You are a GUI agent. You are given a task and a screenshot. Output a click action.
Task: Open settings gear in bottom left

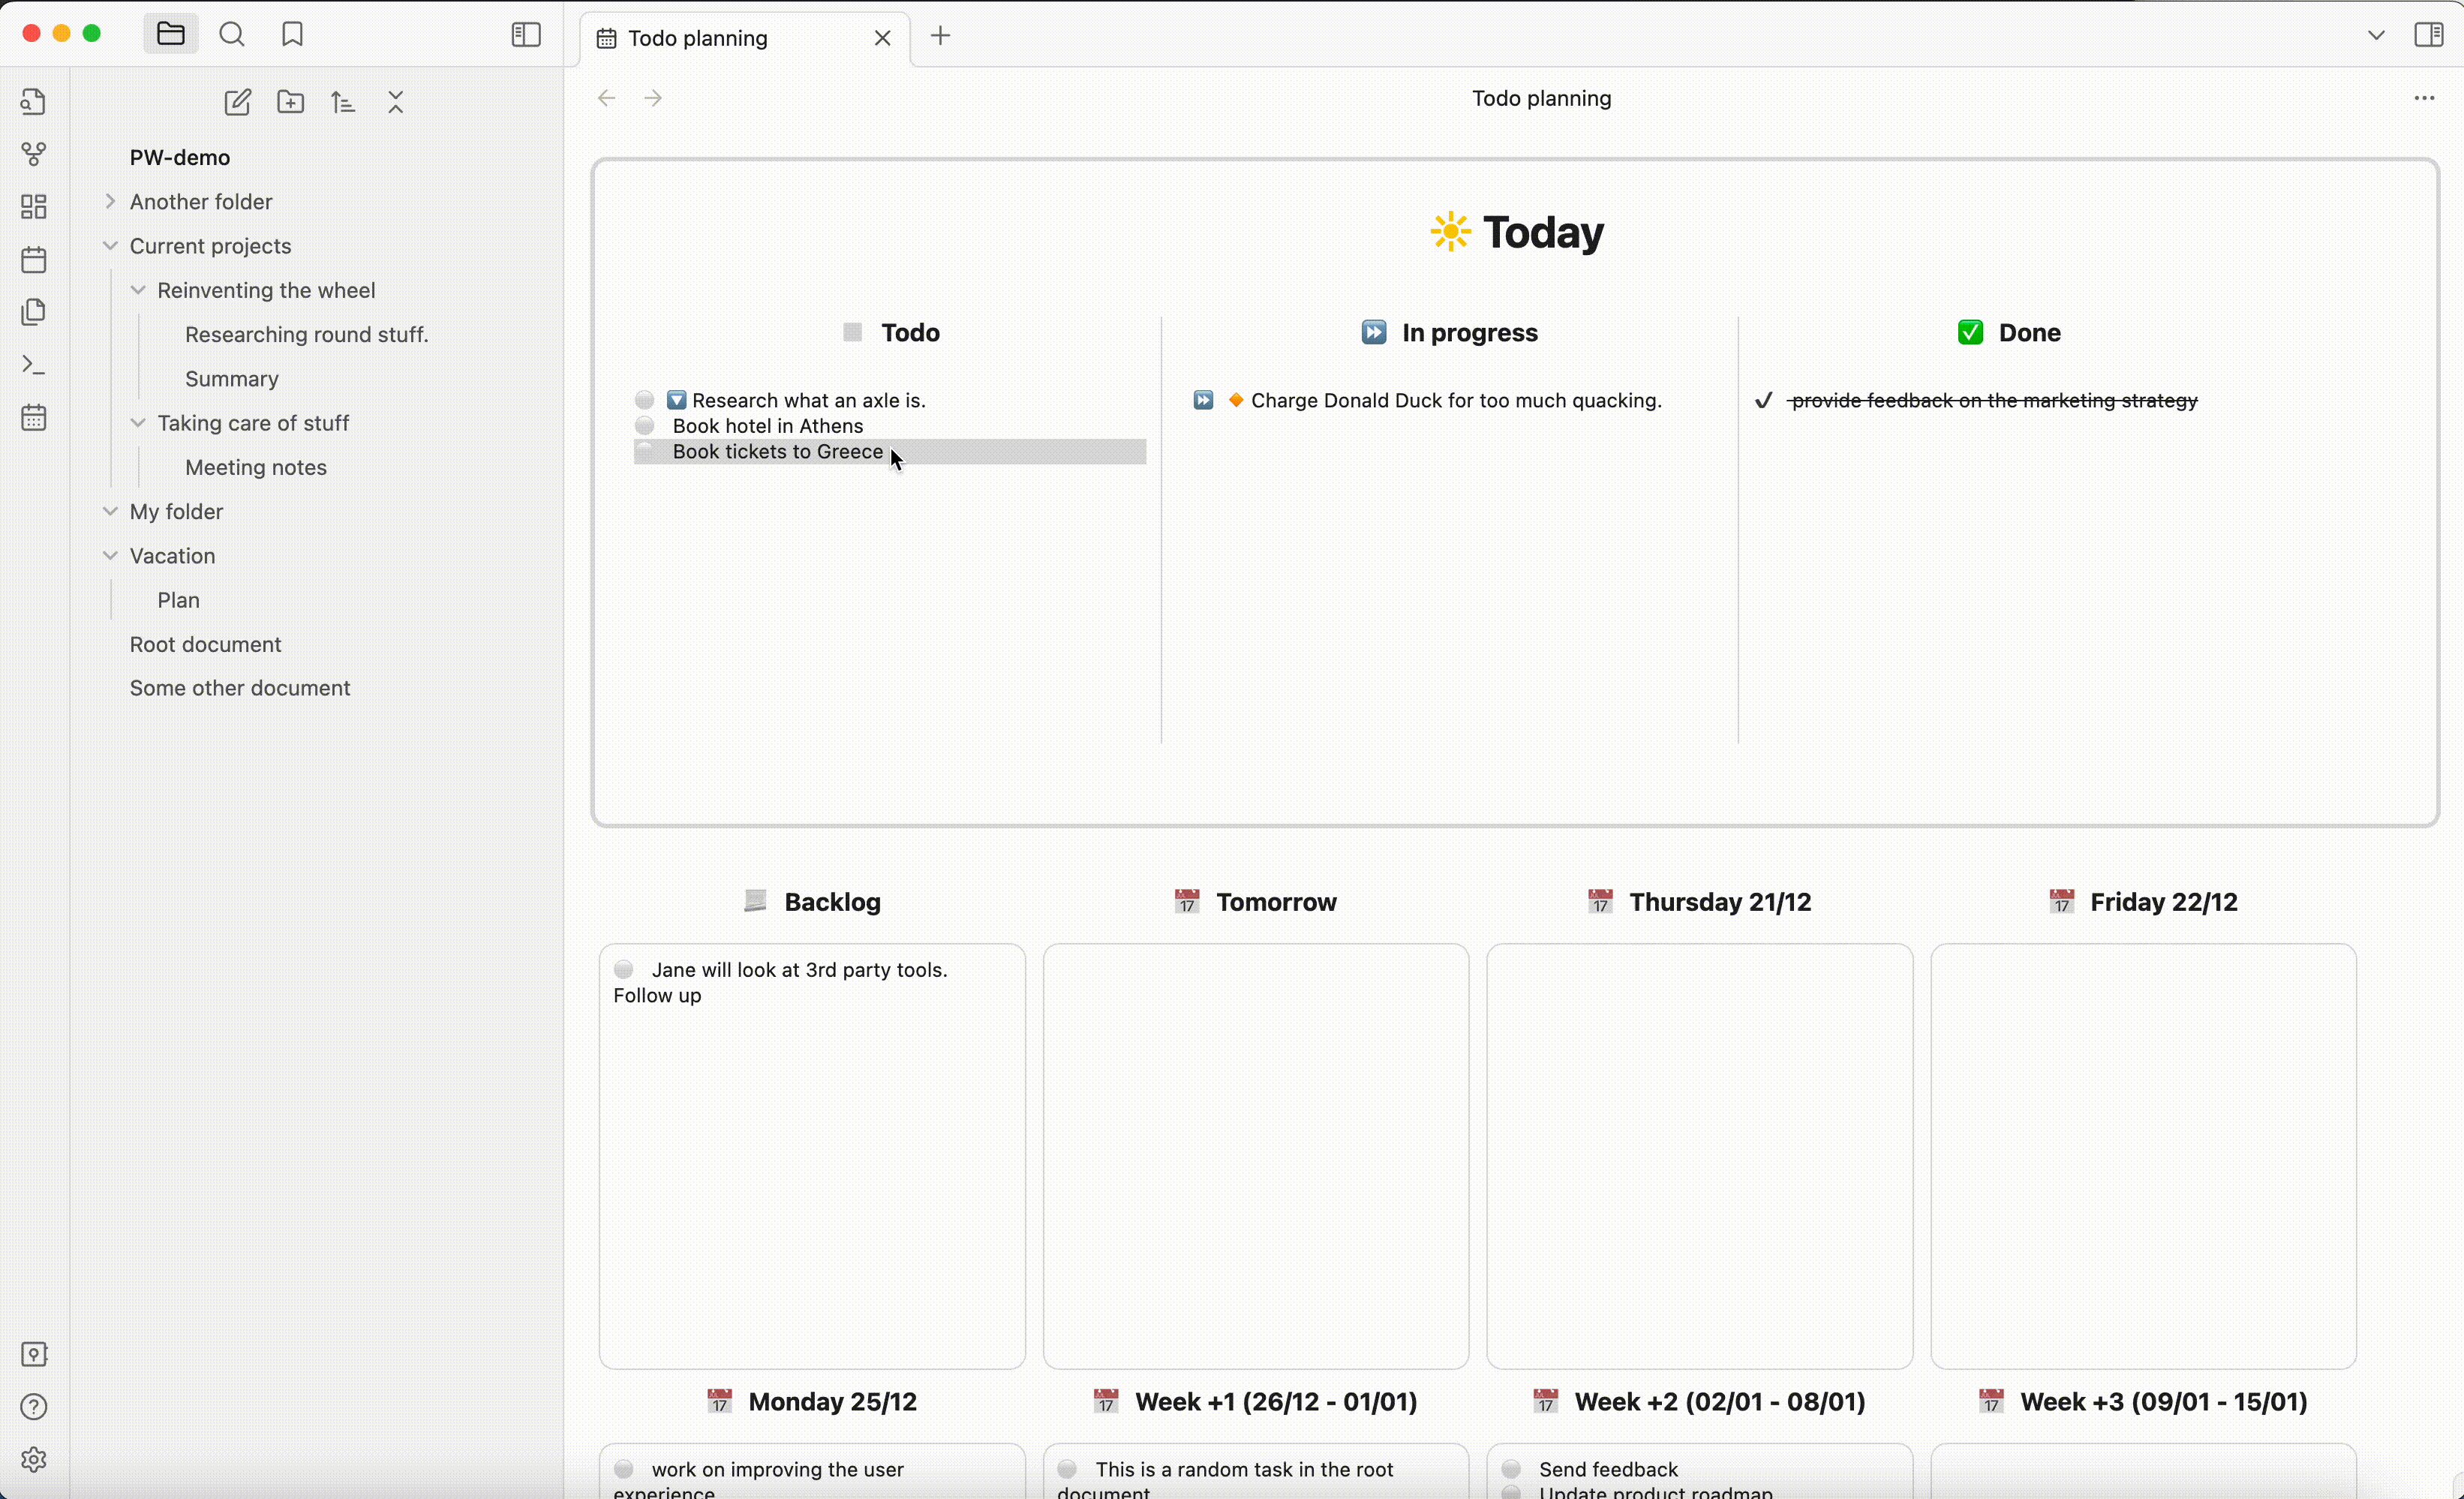pos(34,1459)
